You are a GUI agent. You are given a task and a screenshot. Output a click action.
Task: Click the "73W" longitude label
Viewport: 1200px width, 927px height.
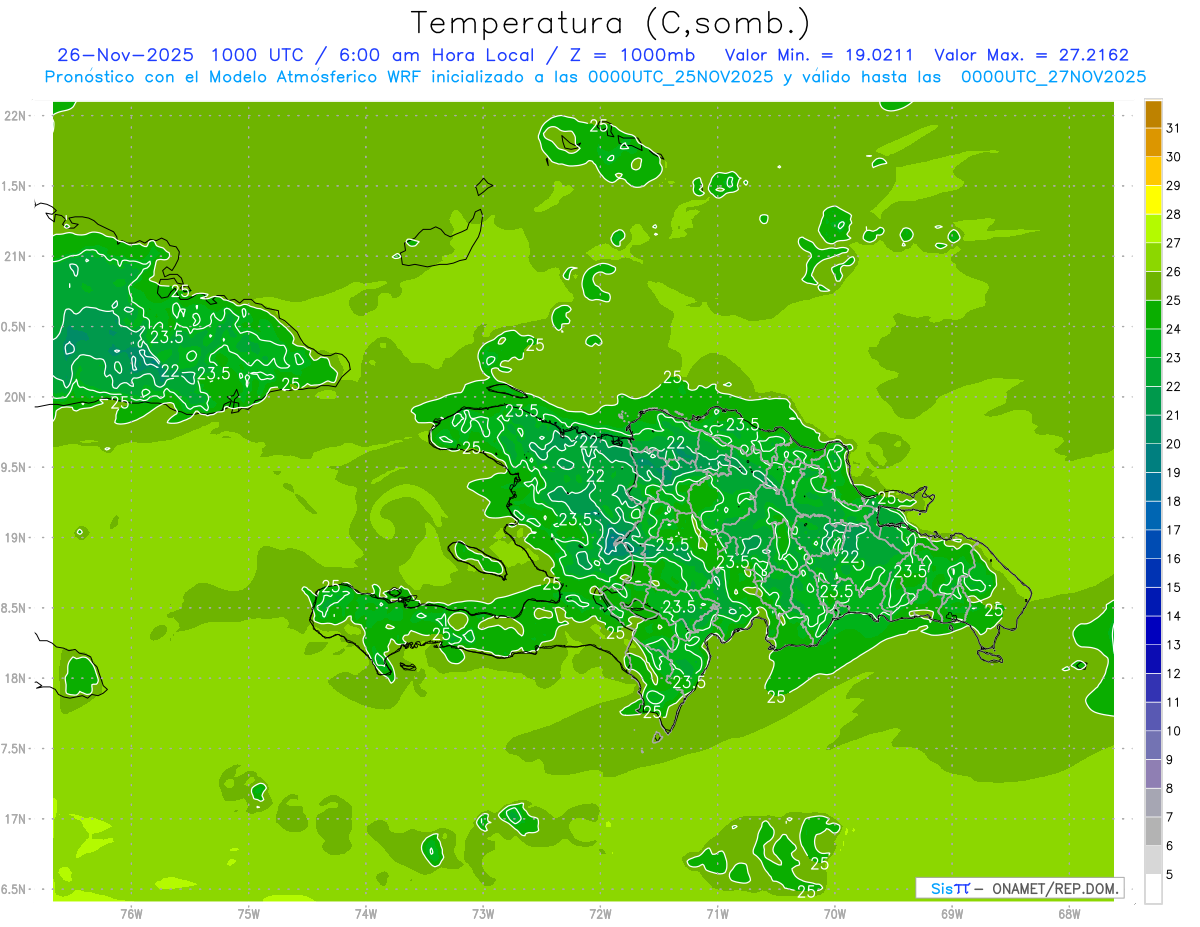point(483,913)
